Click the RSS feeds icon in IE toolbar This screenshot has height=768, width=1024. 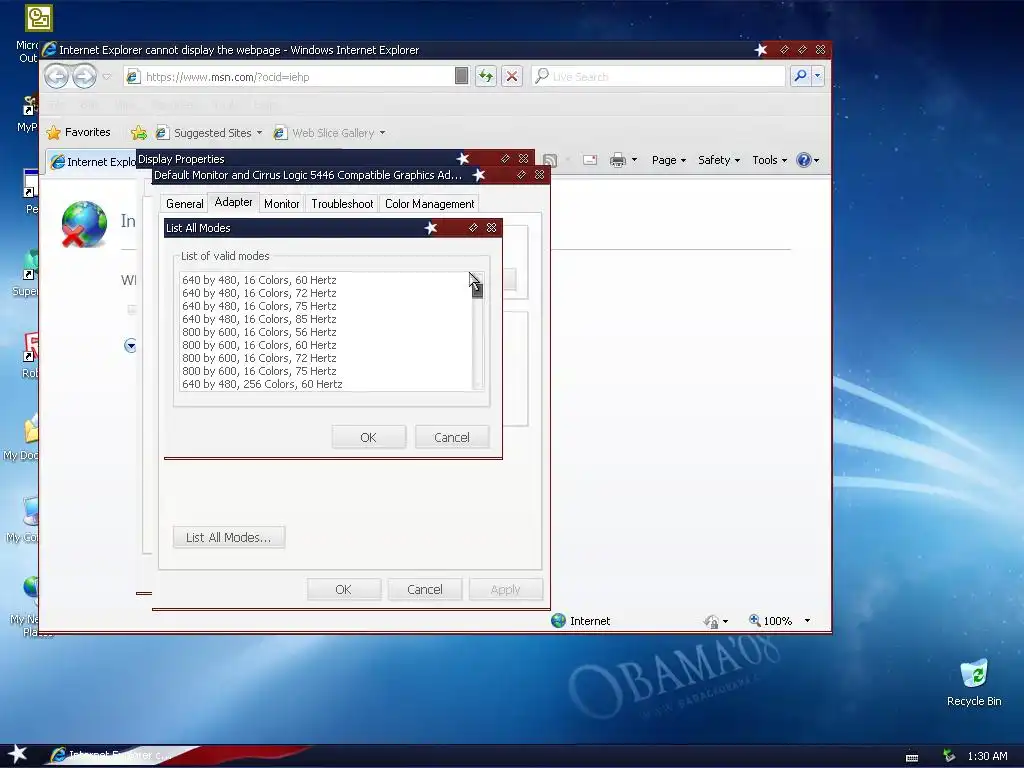coord(550,160)
